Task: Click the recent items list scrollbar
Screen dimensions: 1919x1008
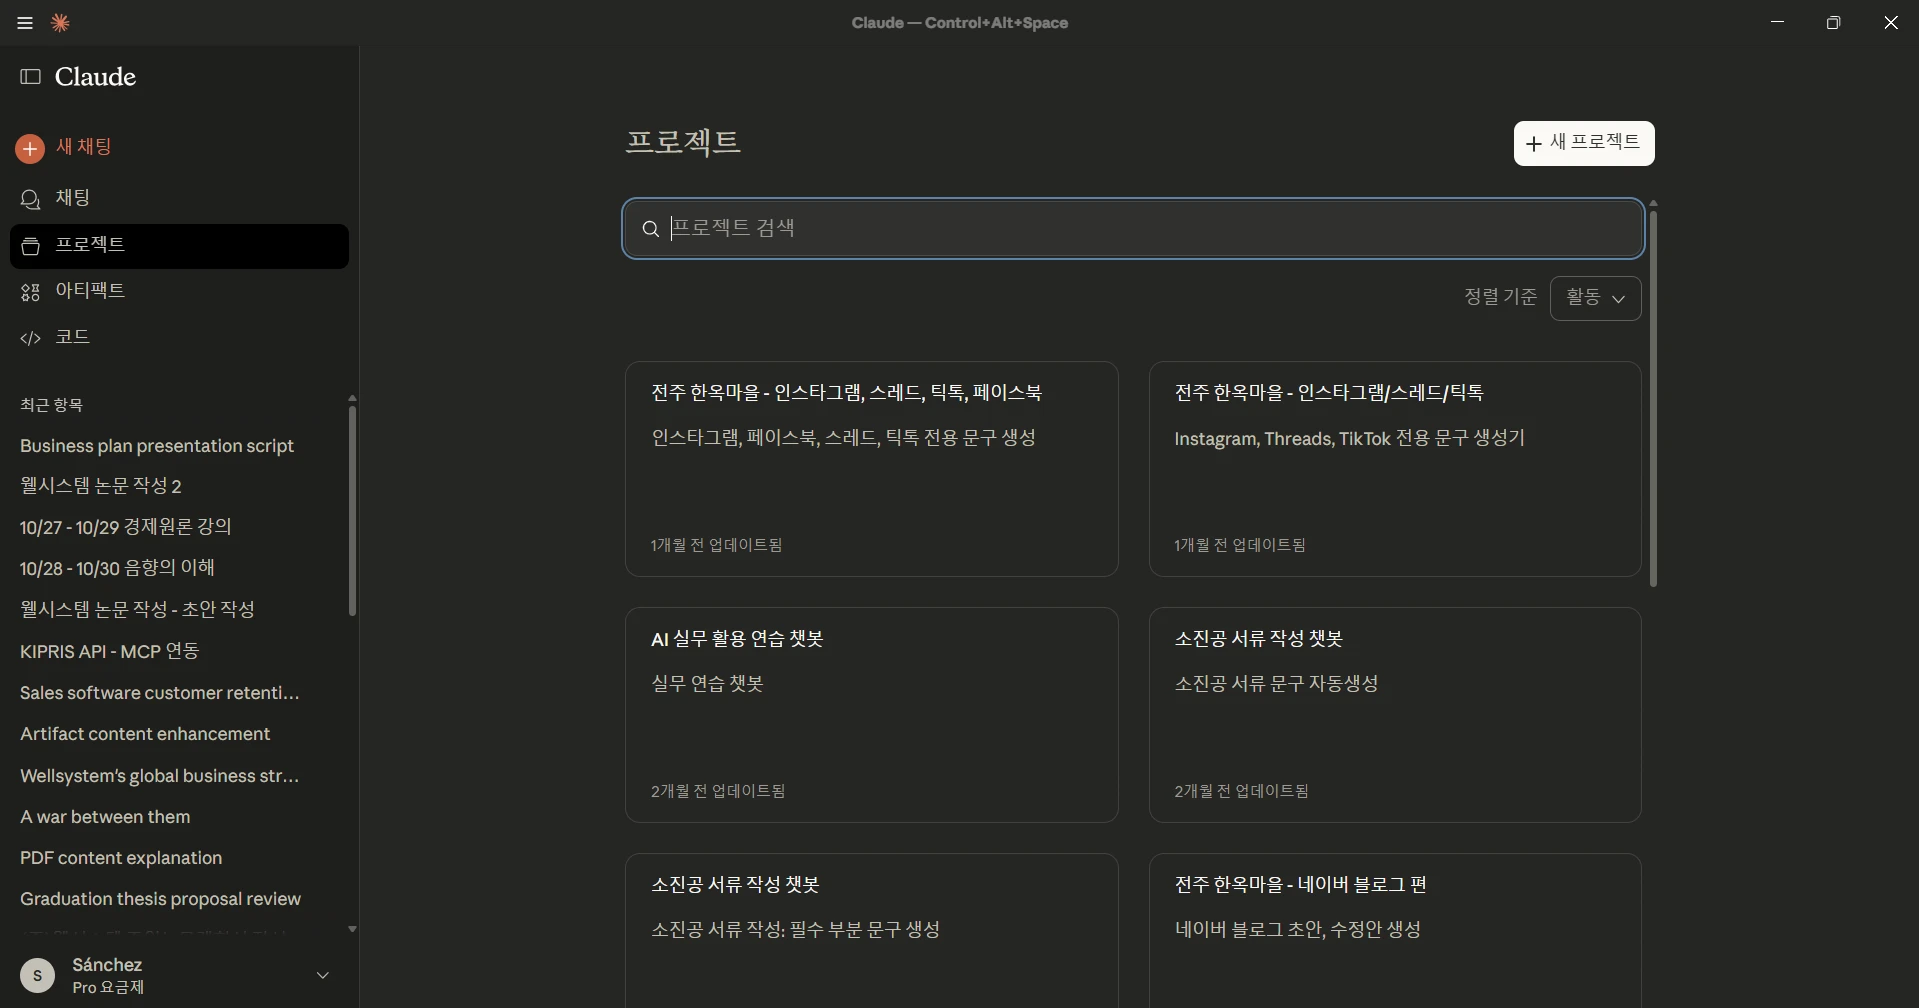Action: click(x=352, y=510)
